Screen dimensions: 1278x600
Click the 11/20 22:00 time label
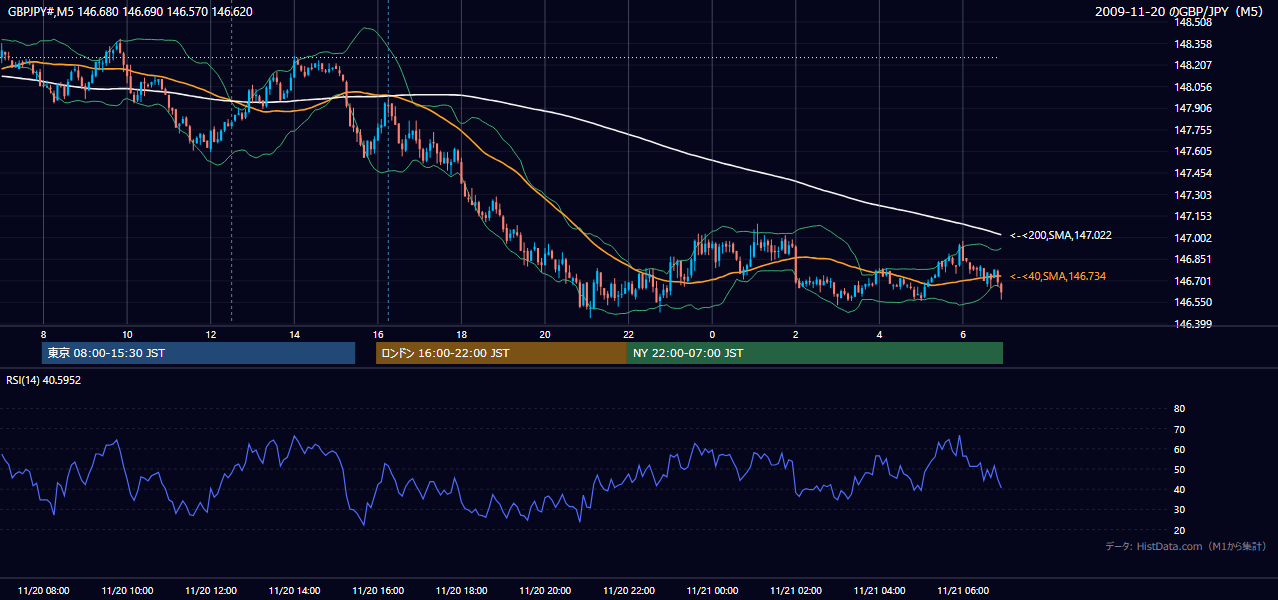coord(628,591)
